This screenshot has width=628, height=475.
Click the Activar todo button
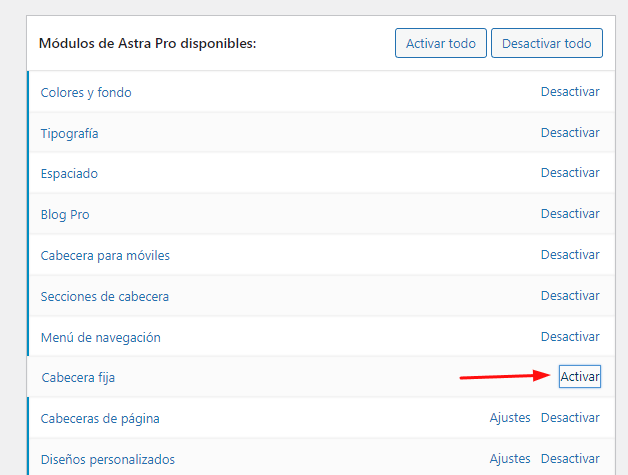tap(441, 43)
